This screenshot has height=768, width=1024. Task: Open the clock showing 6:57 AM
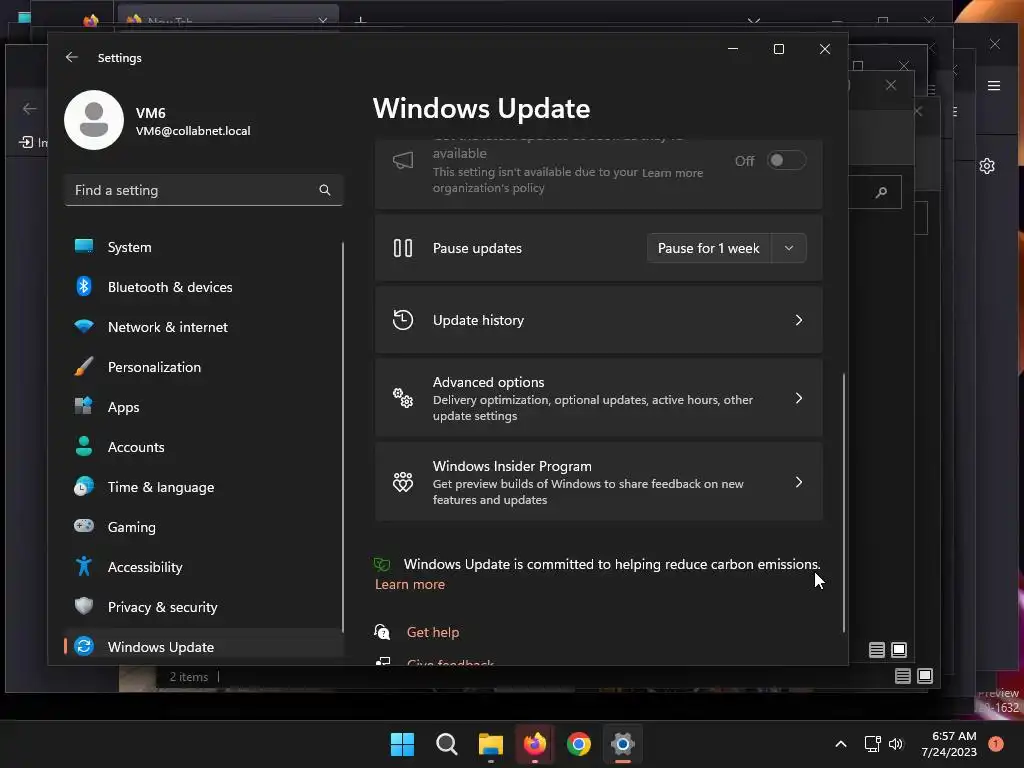pos(949,744)
